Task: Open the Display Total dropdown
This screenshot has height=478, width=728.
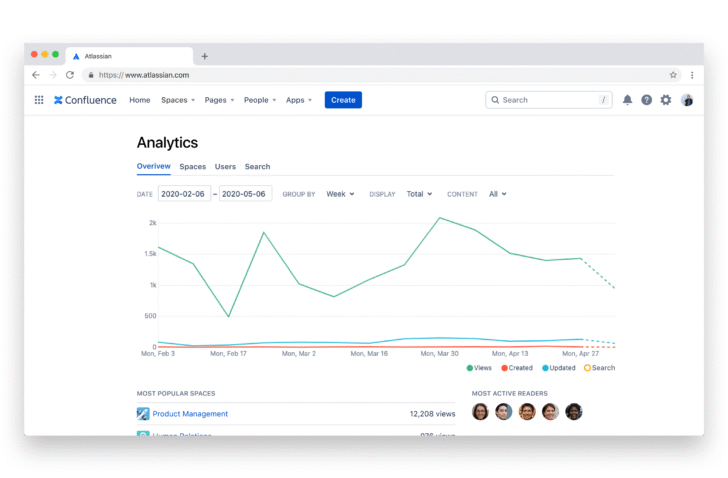Action: coord(419,194)
